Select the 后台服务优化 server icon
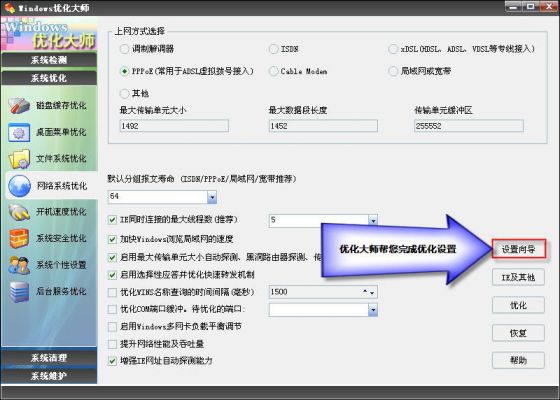 [x=19, y=291]
